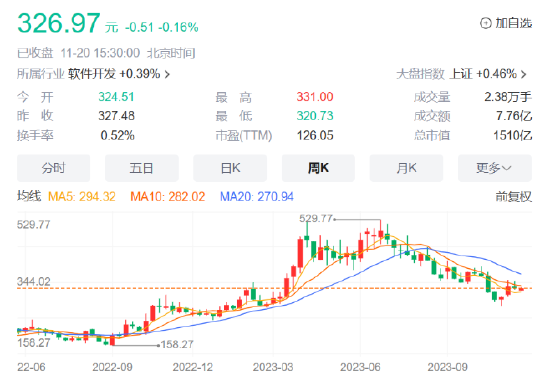
Task: Click the 324.51 opening price value
Action: coord(116,97)
